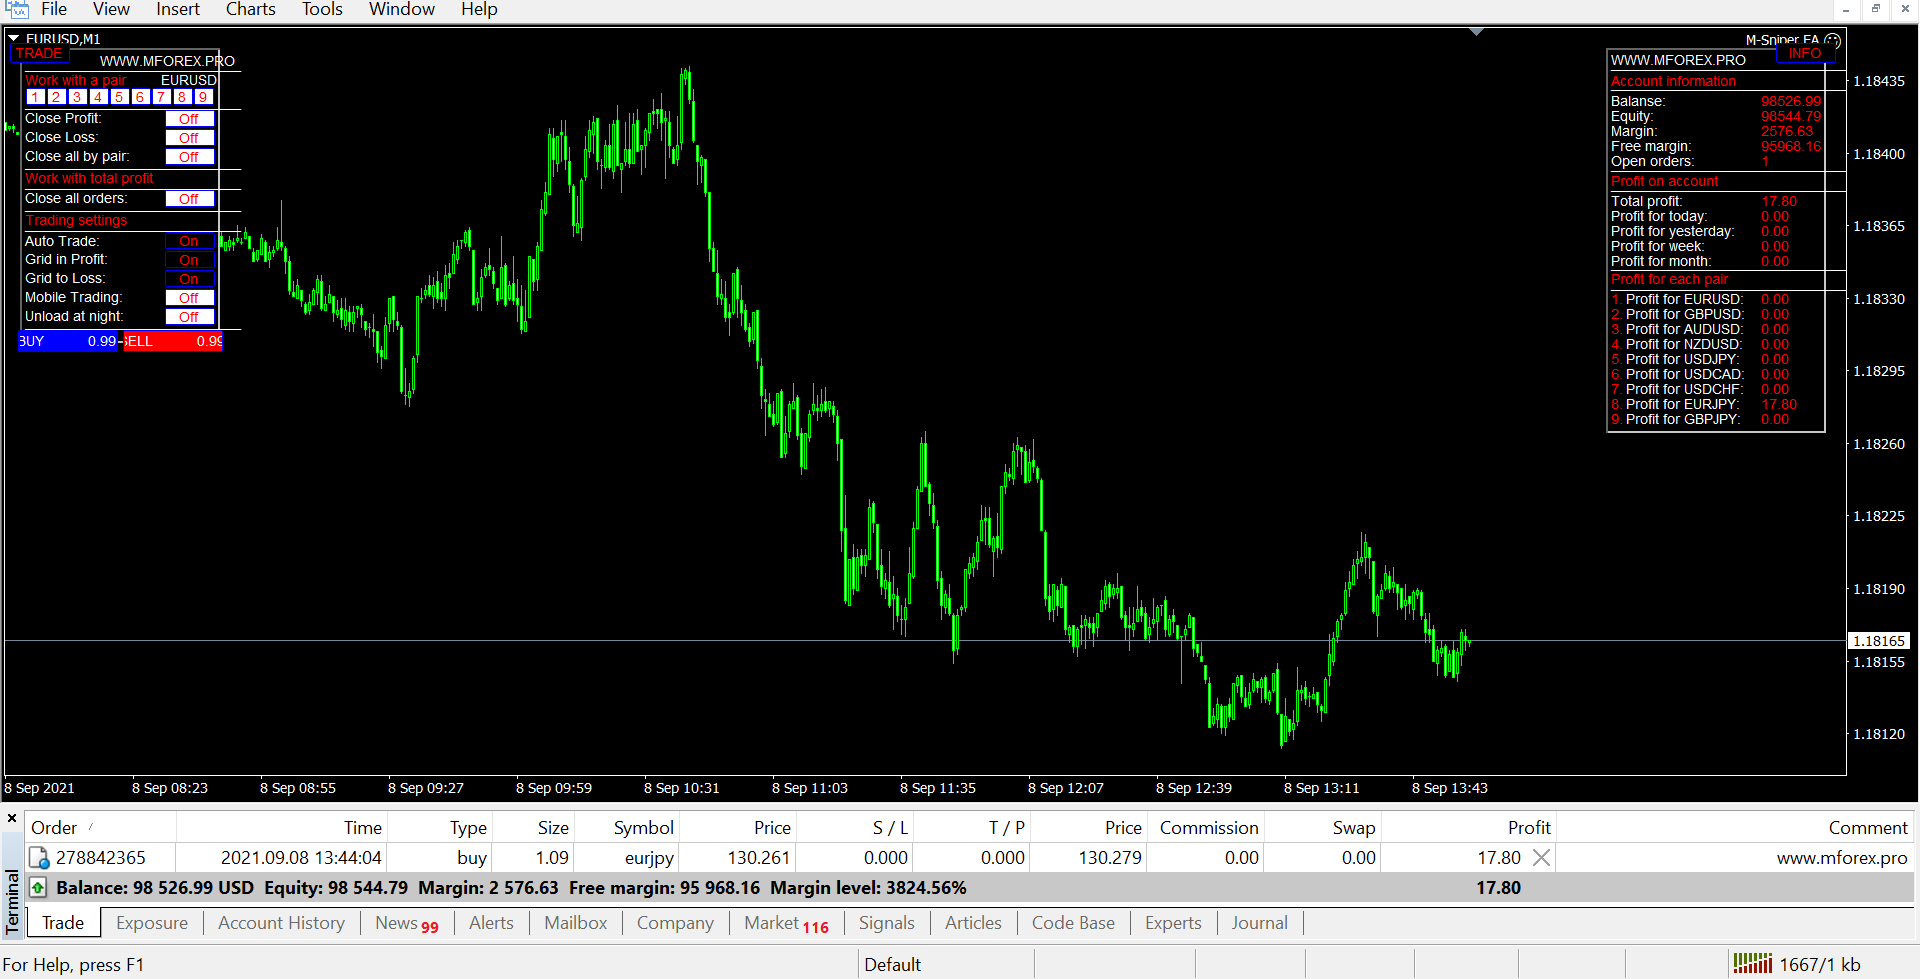Select pair number 5 box
Image resolution: width=1920 pixels, height=979 pixels.
119,97
